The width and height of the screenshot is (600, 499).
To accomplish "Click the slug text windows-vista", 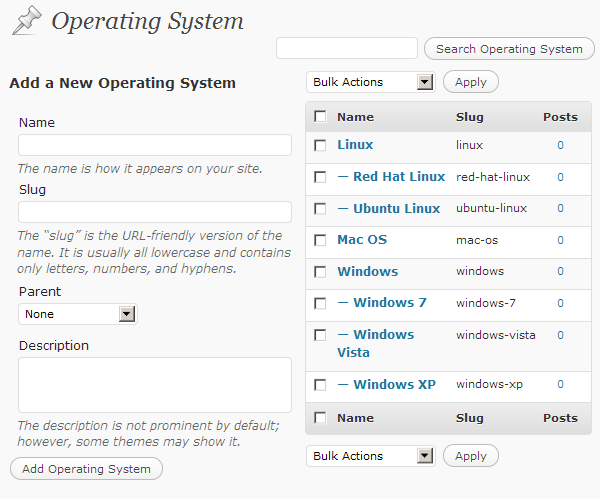I will coord(496,335).
